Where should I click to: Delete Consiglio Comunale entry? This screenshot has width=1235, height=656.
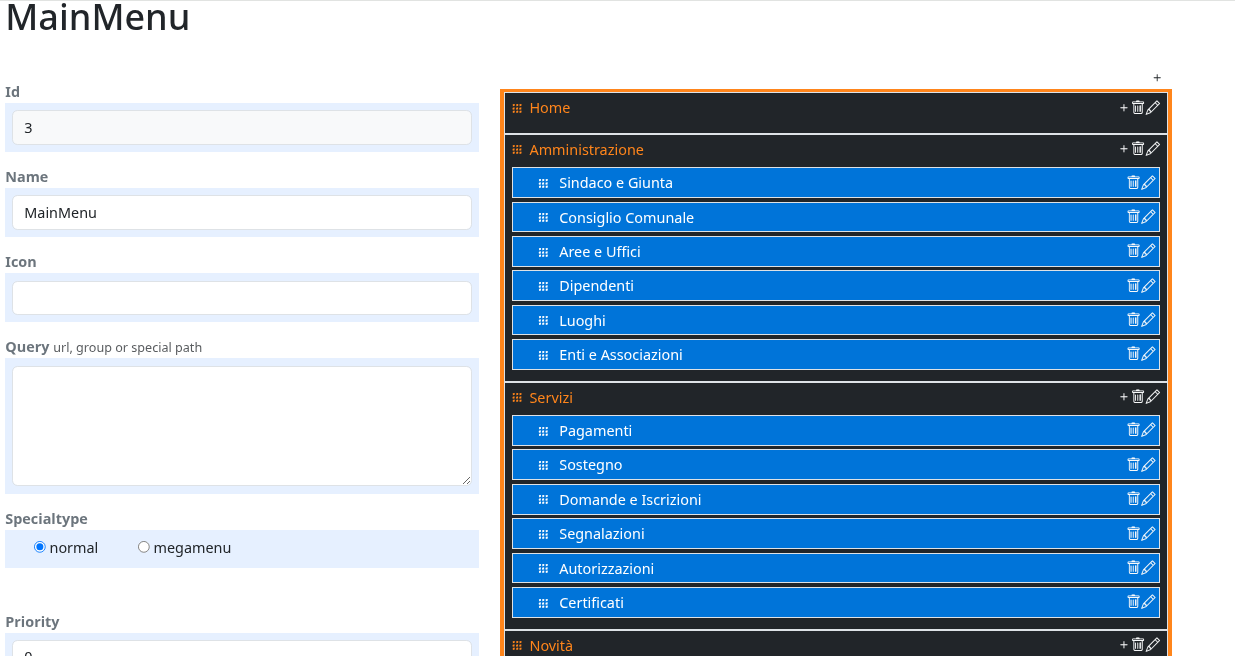coord(1134,216)
